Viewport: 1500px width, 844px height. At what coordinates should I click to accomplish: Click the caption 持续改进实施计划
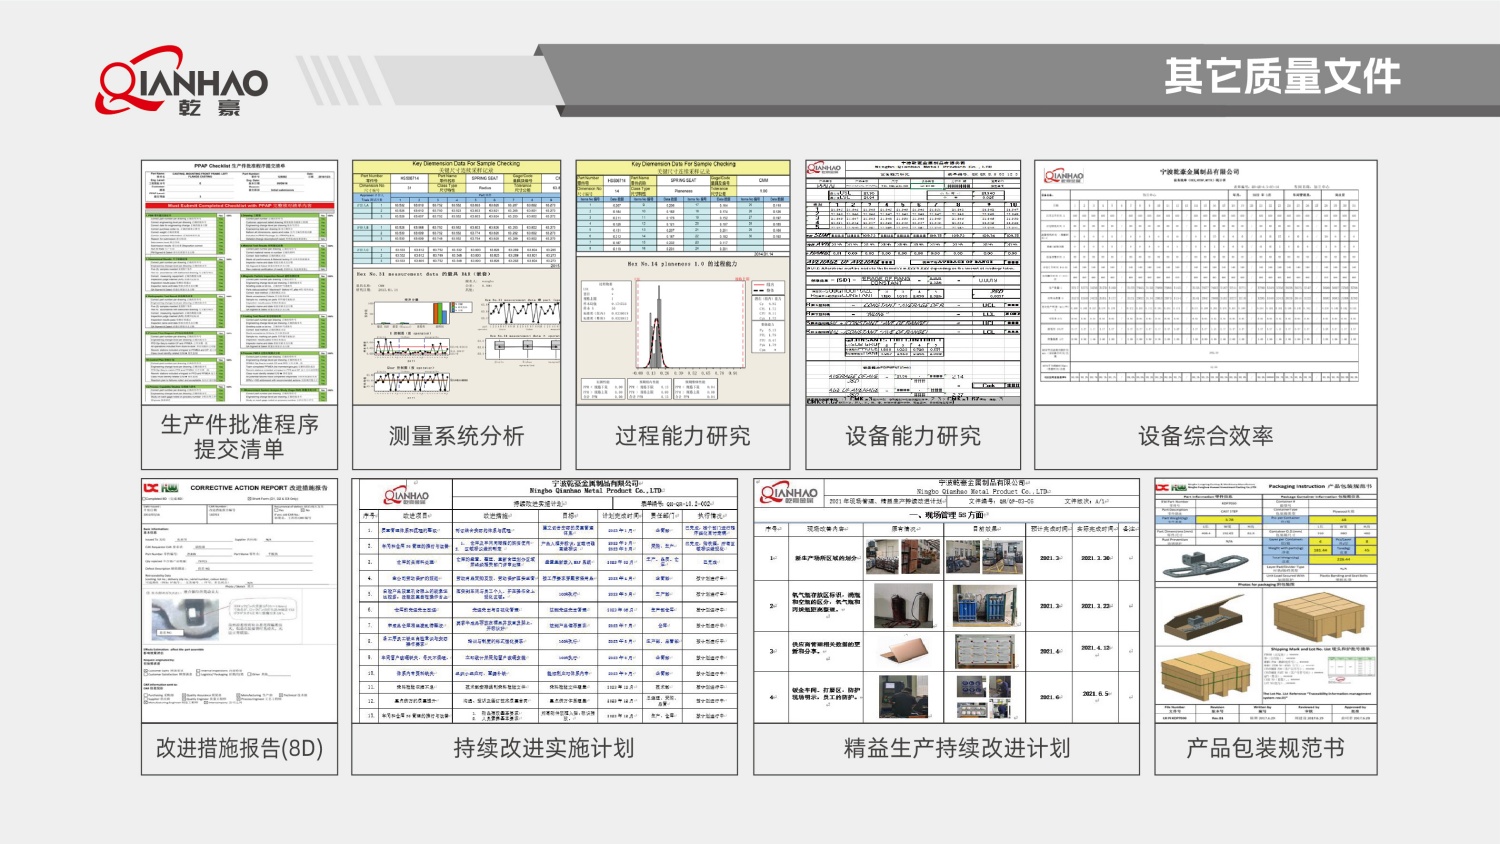(x=544, y=748)
